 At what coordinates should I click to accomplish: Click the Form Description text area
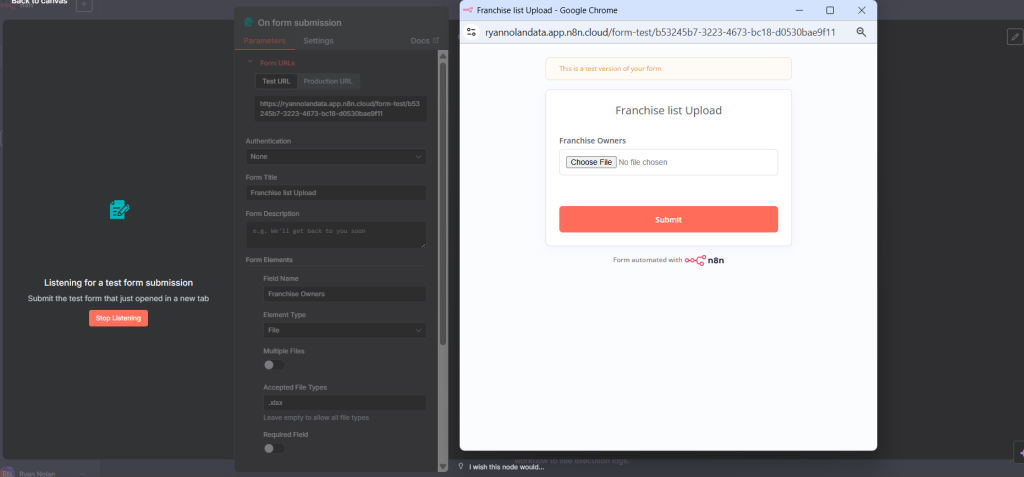click(336, 235)
